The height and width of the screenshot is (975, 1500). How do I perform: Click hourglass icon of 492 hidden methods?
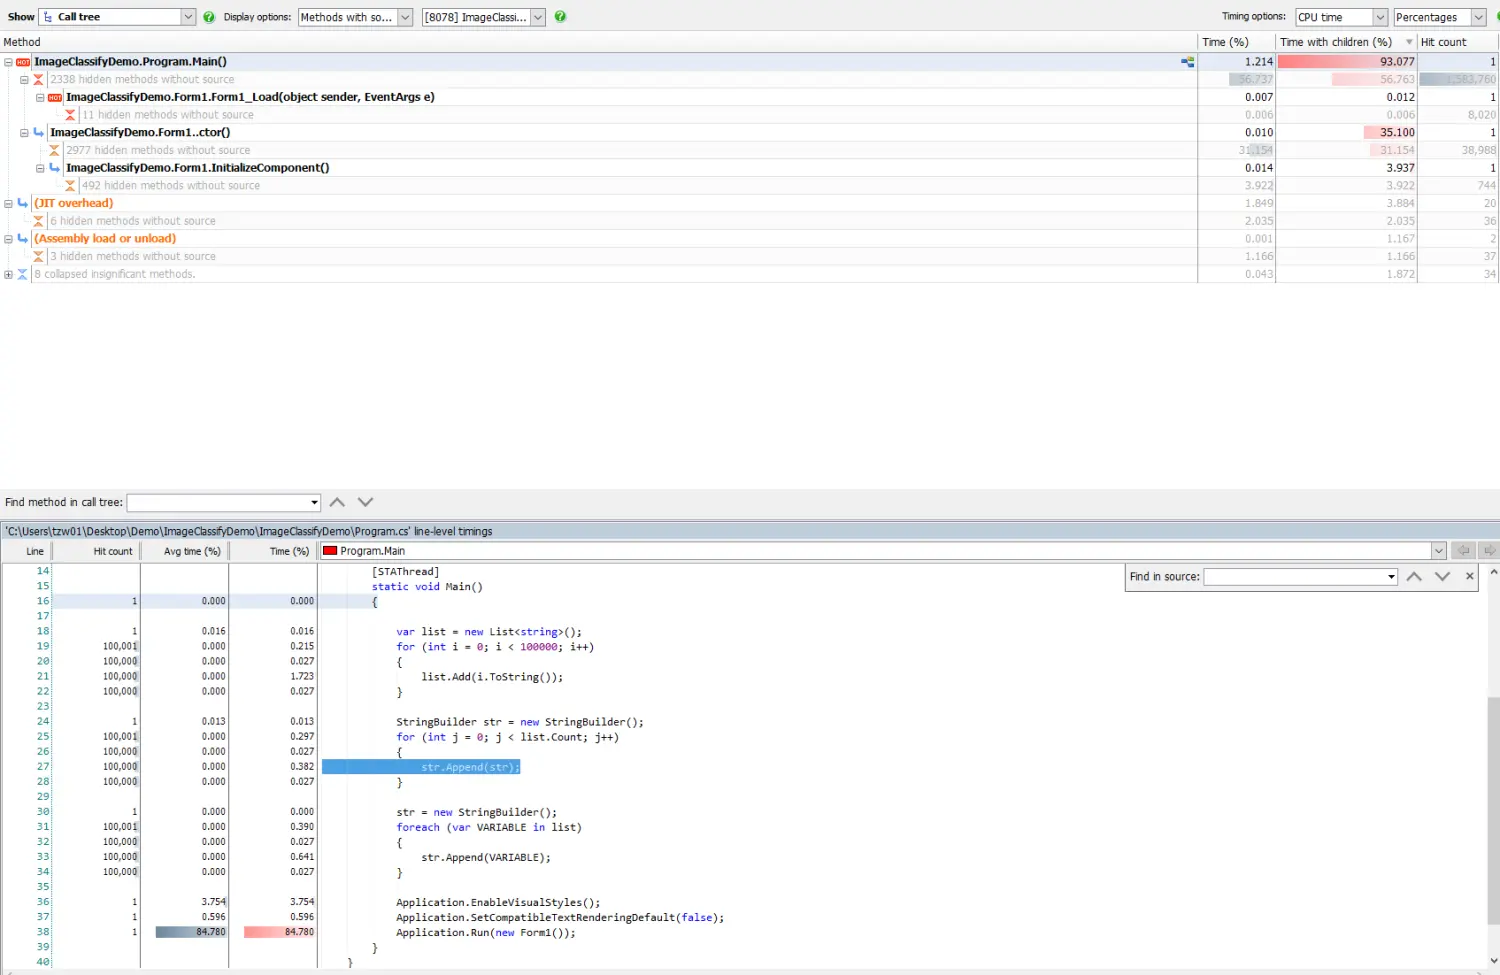70,186
